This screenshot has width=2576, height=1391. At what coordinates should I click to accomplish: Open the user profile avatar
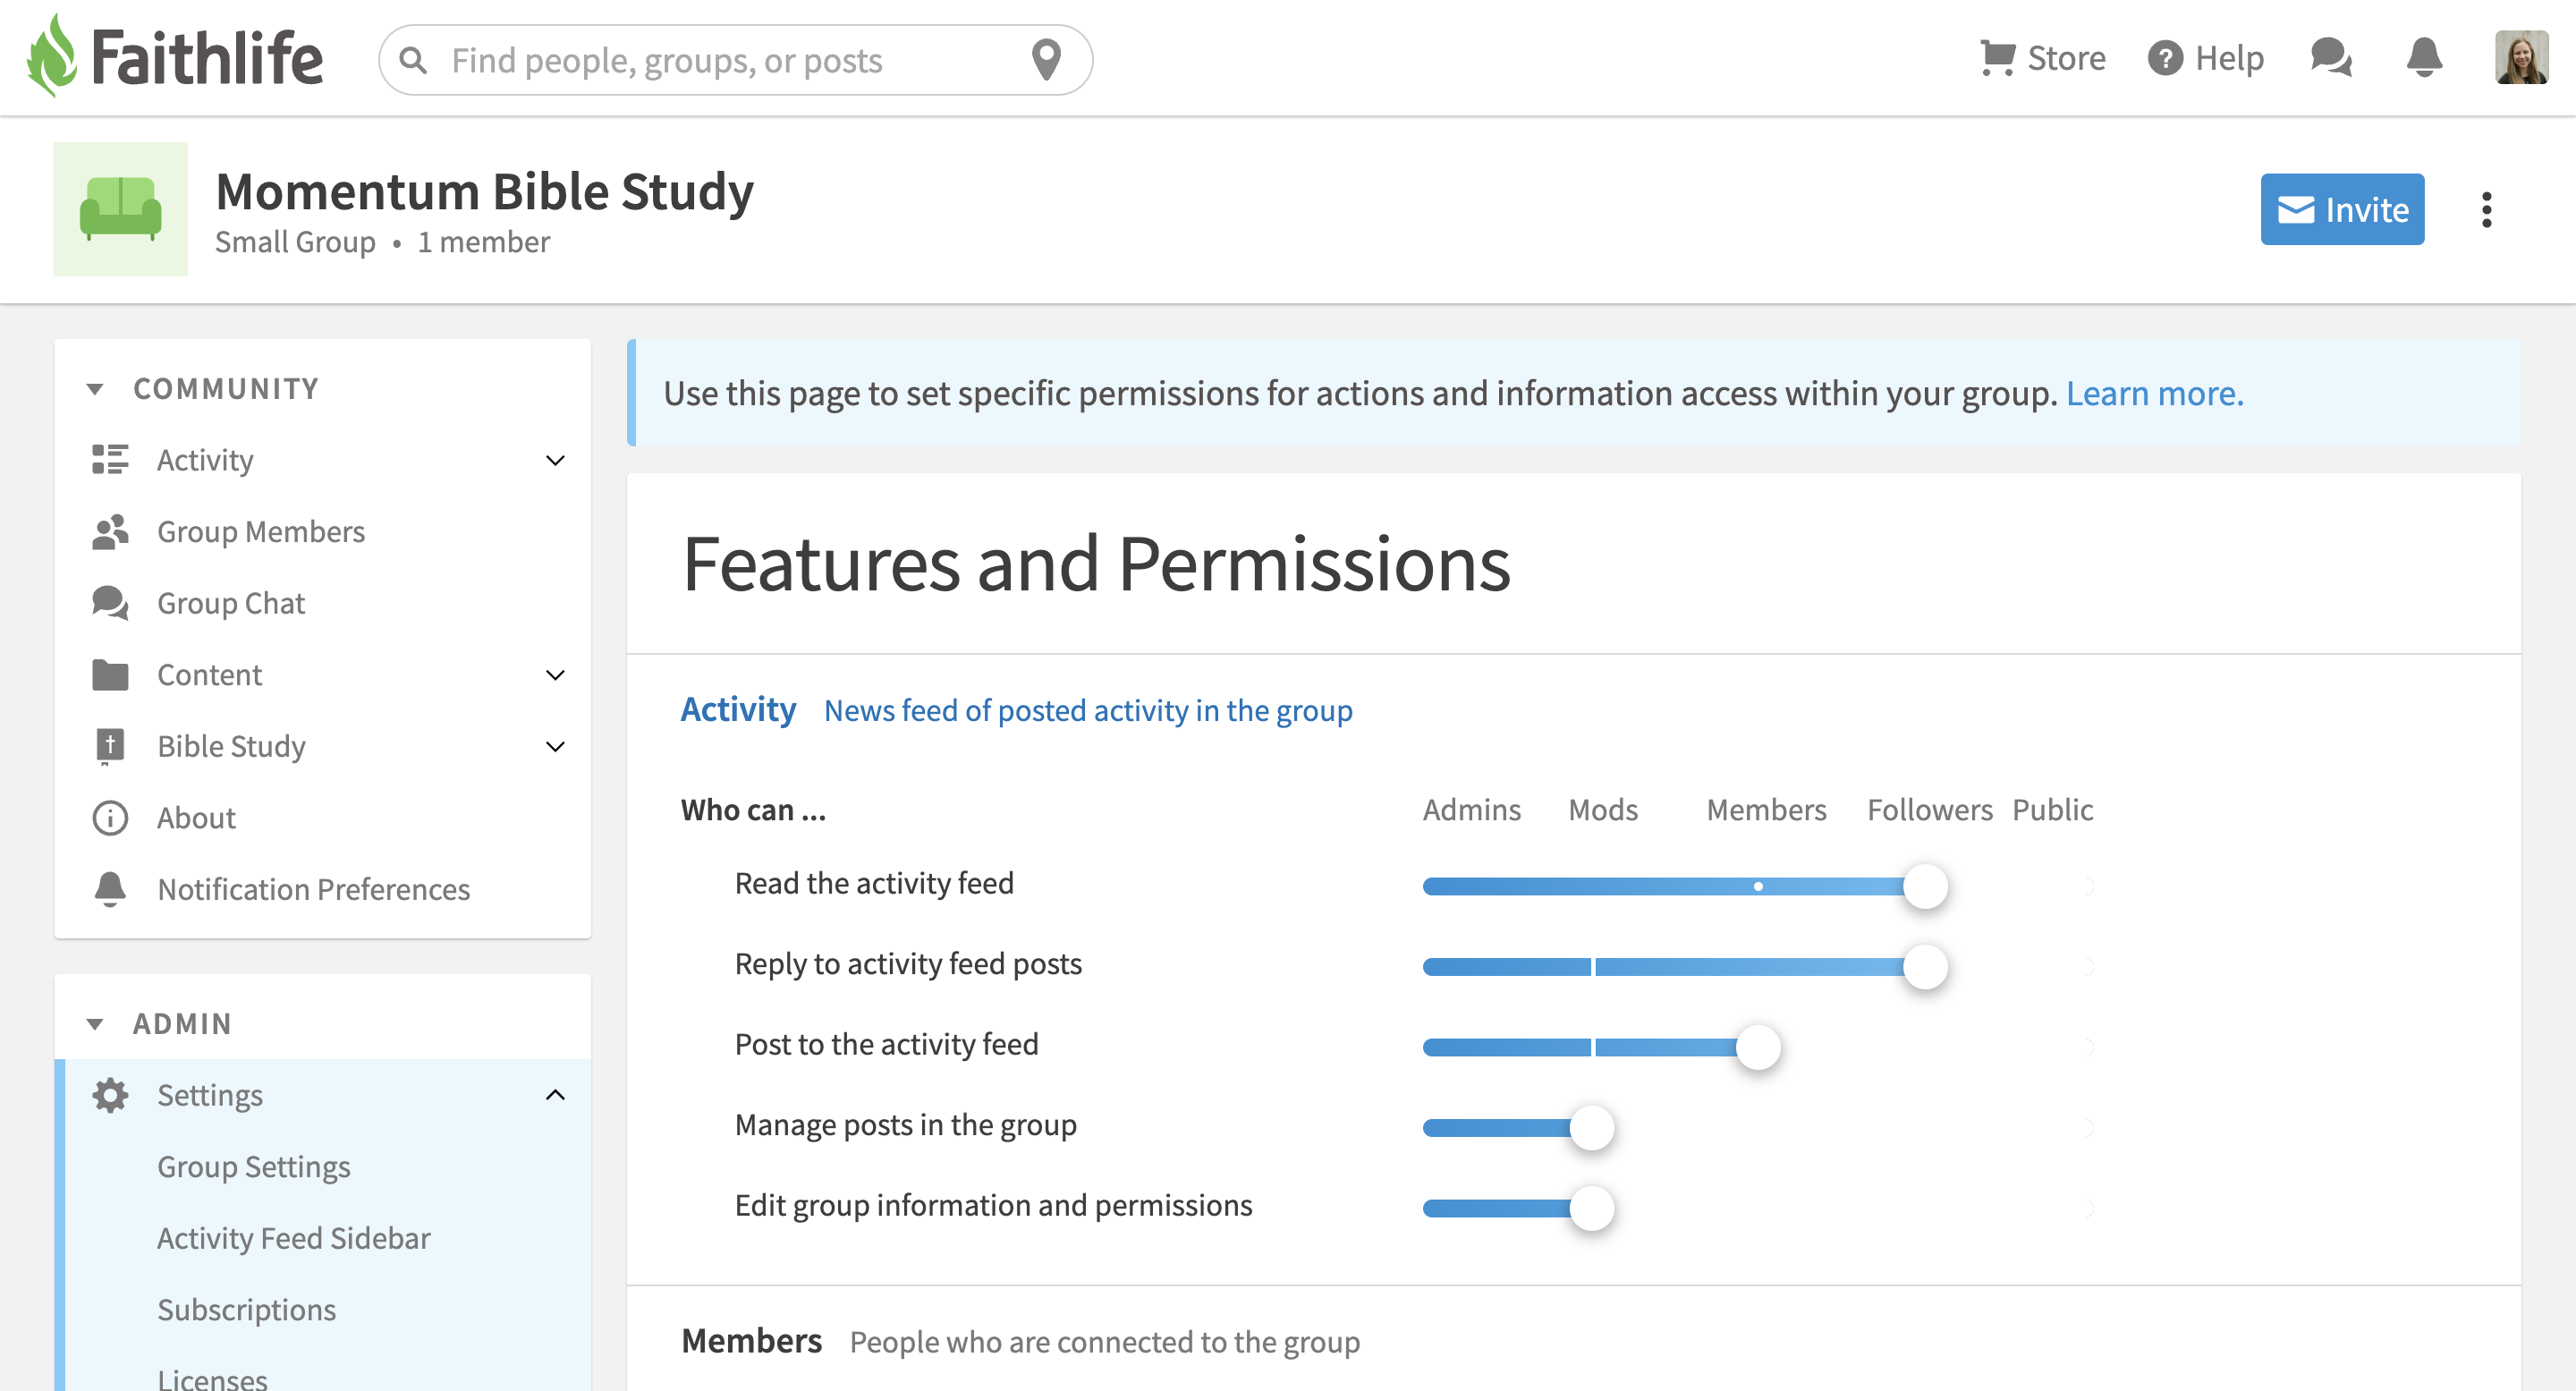pos(2521,57)
